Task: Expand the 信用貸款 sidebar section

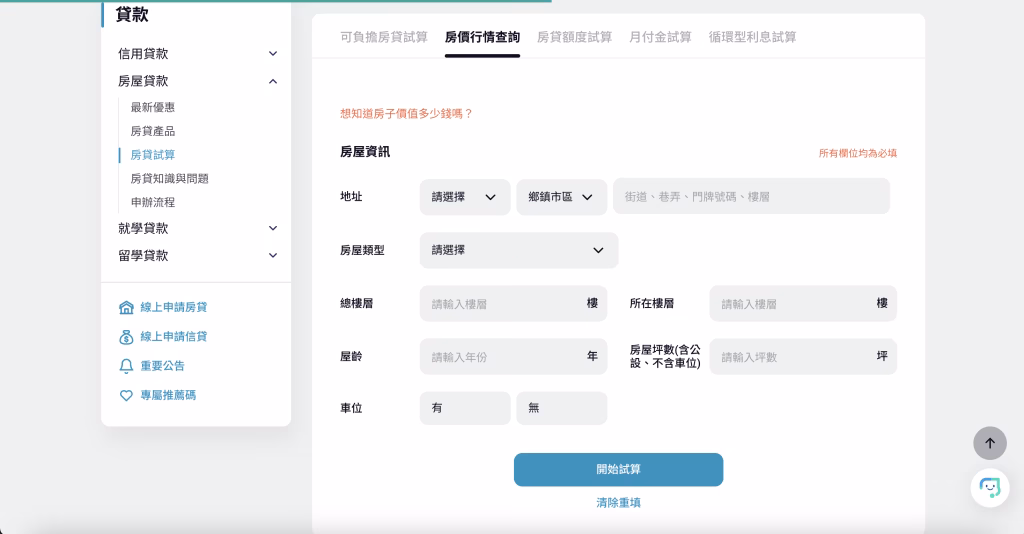Action: point(273,54)
